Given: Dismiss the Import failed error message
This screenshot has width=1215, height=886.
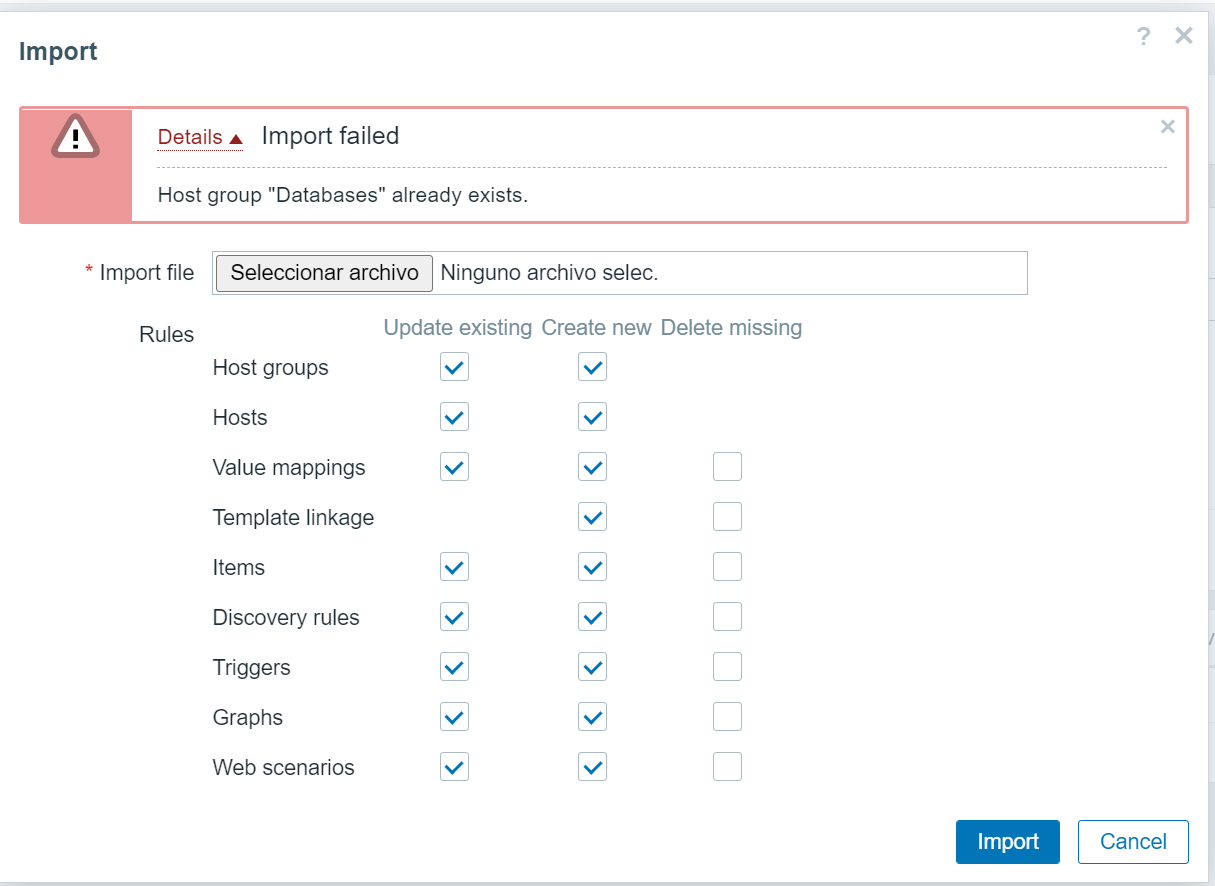Looking at the screenshot, I should tap(1167, 127).
